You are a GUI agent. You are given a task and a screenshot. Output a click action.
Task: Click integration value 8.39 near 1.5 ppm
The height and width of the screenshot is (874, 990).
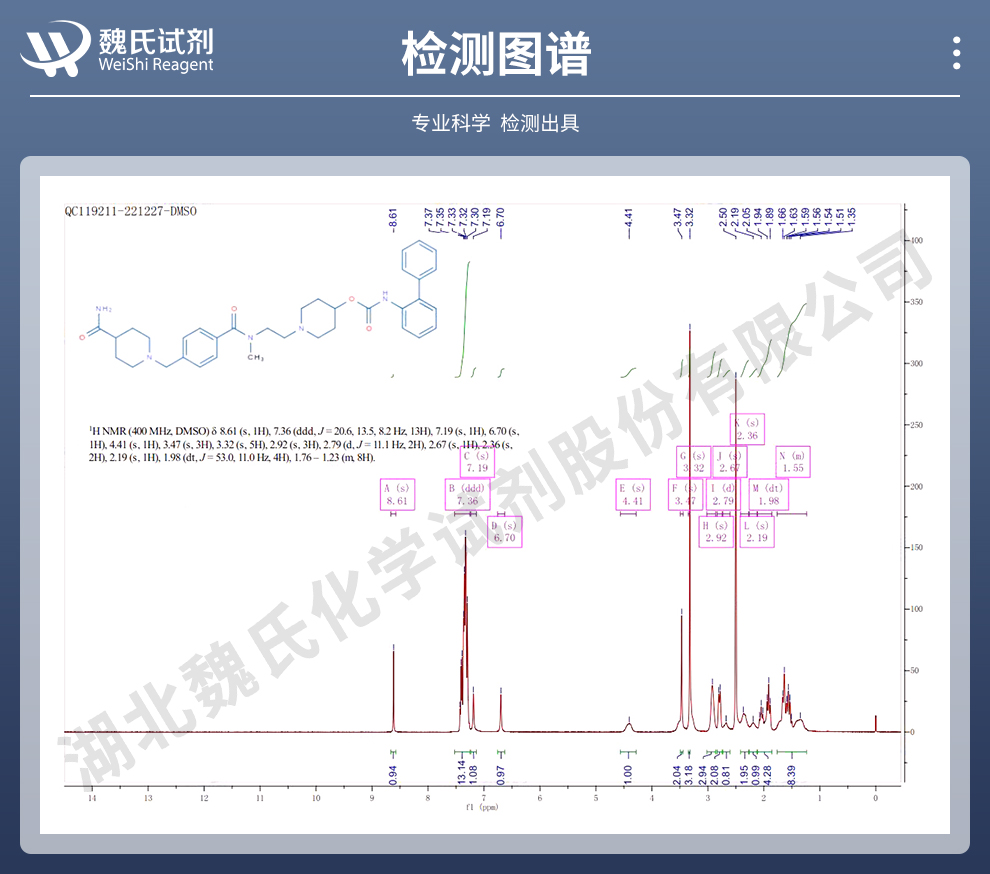[x=792, y=775]
